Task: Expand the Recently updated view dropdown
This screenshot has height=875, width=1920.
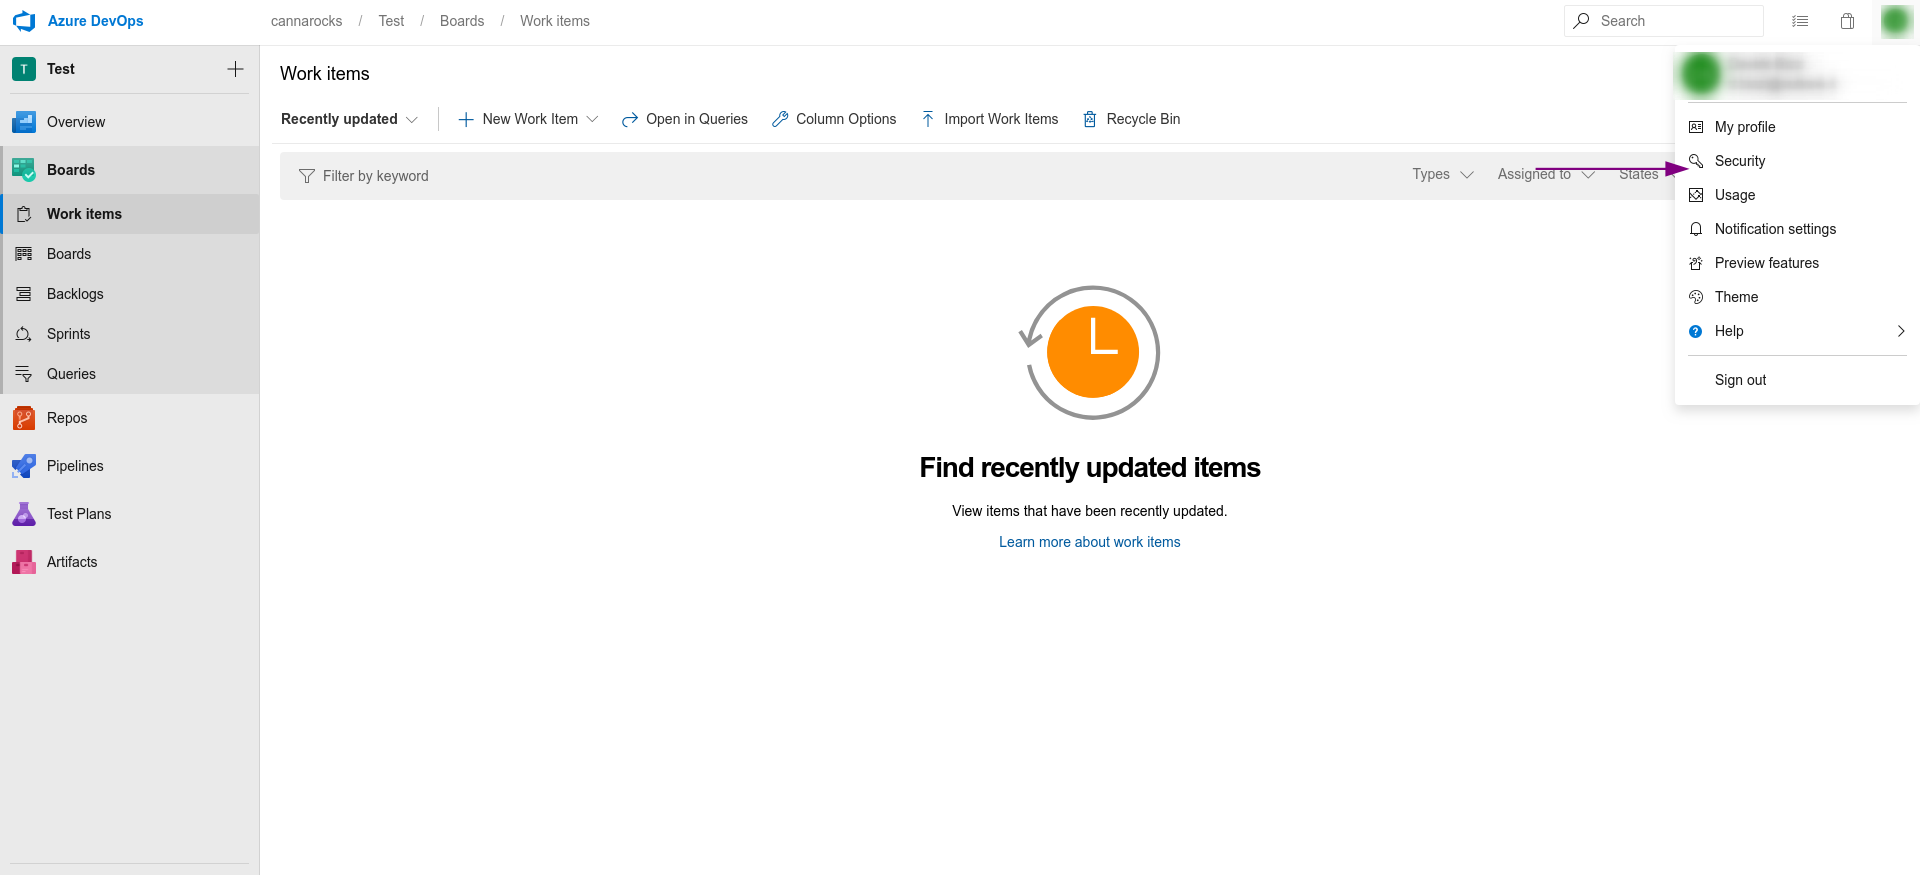Action: 349,119
